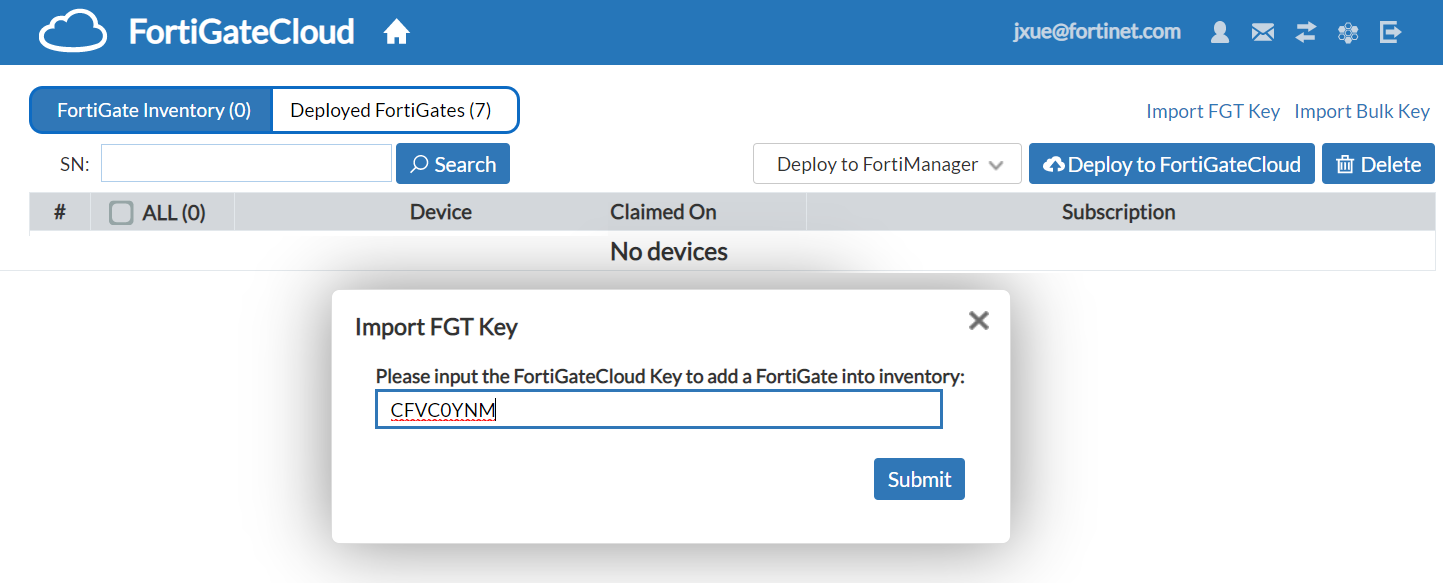Viewport: 1443px width, 583px height.
Task: Click the Import Bulk Key link
Action: coord(1361,111)
